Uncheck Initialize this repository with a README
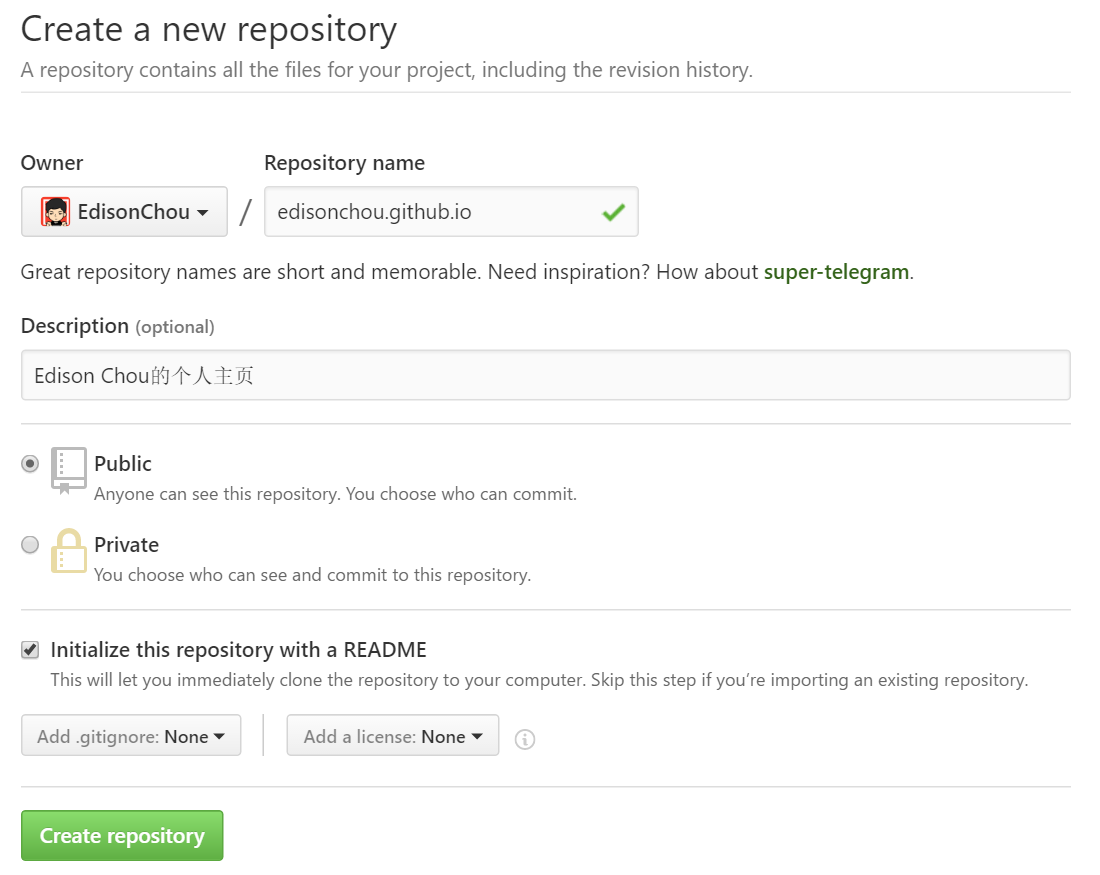This screenshot has width=1100, height=875. pyautogui.click(x=30, y=650)
